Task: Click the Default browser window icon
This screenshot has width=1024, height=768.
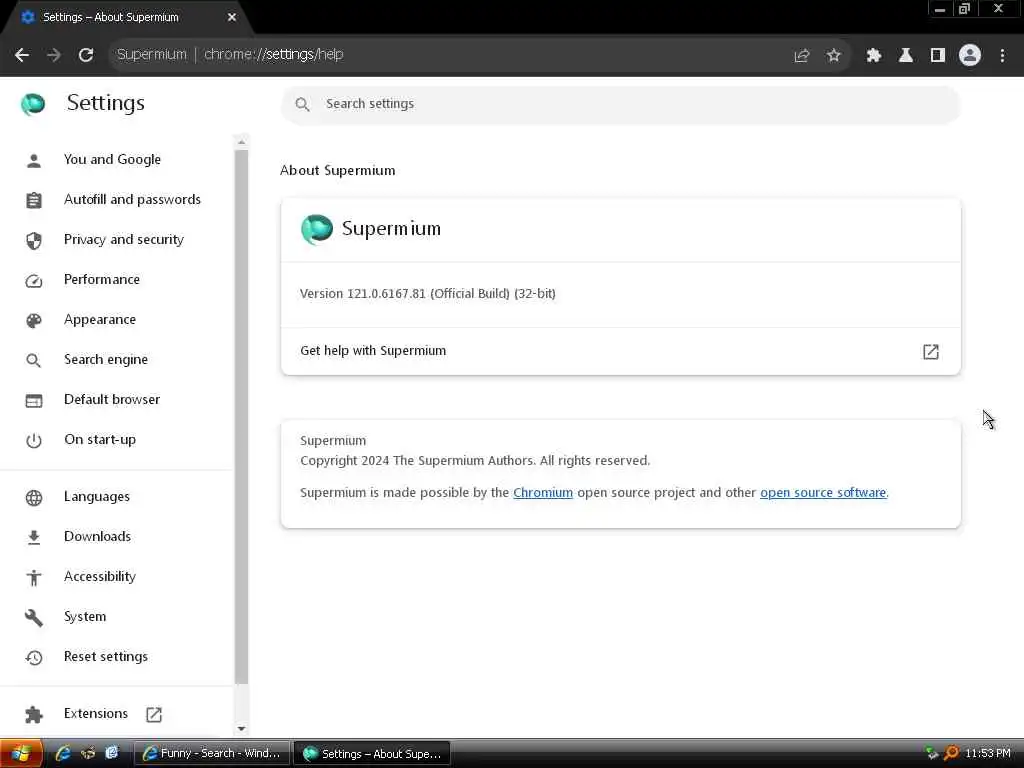Action: click(x=34, y=401)
